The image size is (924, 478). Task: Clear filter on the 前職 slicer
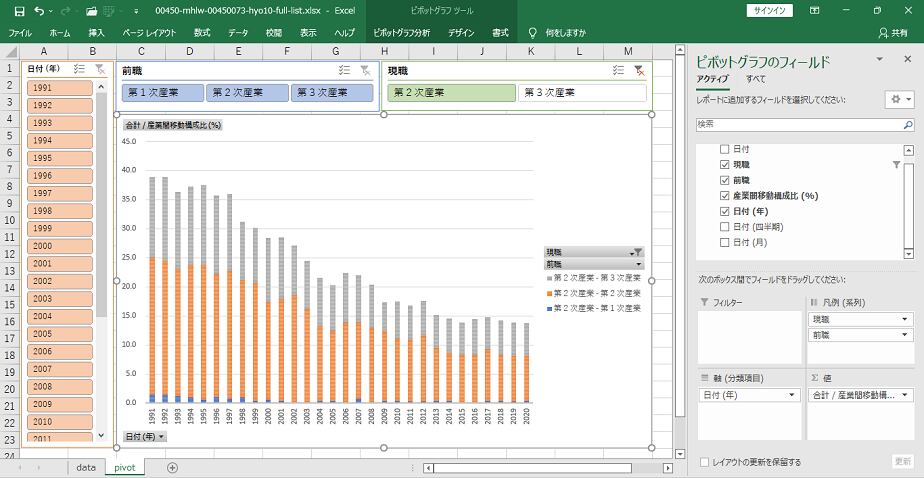pos(365,70)
